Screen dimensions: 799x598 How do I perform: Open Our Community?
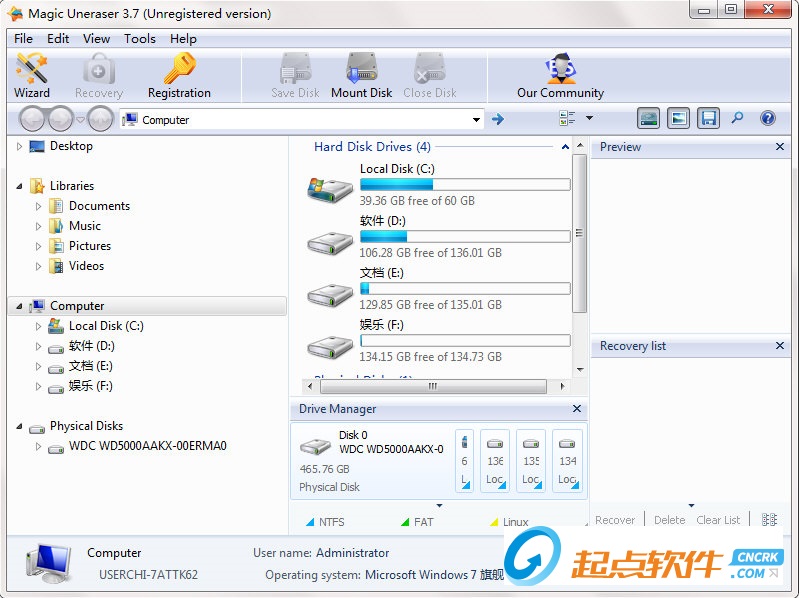[561, 75]
